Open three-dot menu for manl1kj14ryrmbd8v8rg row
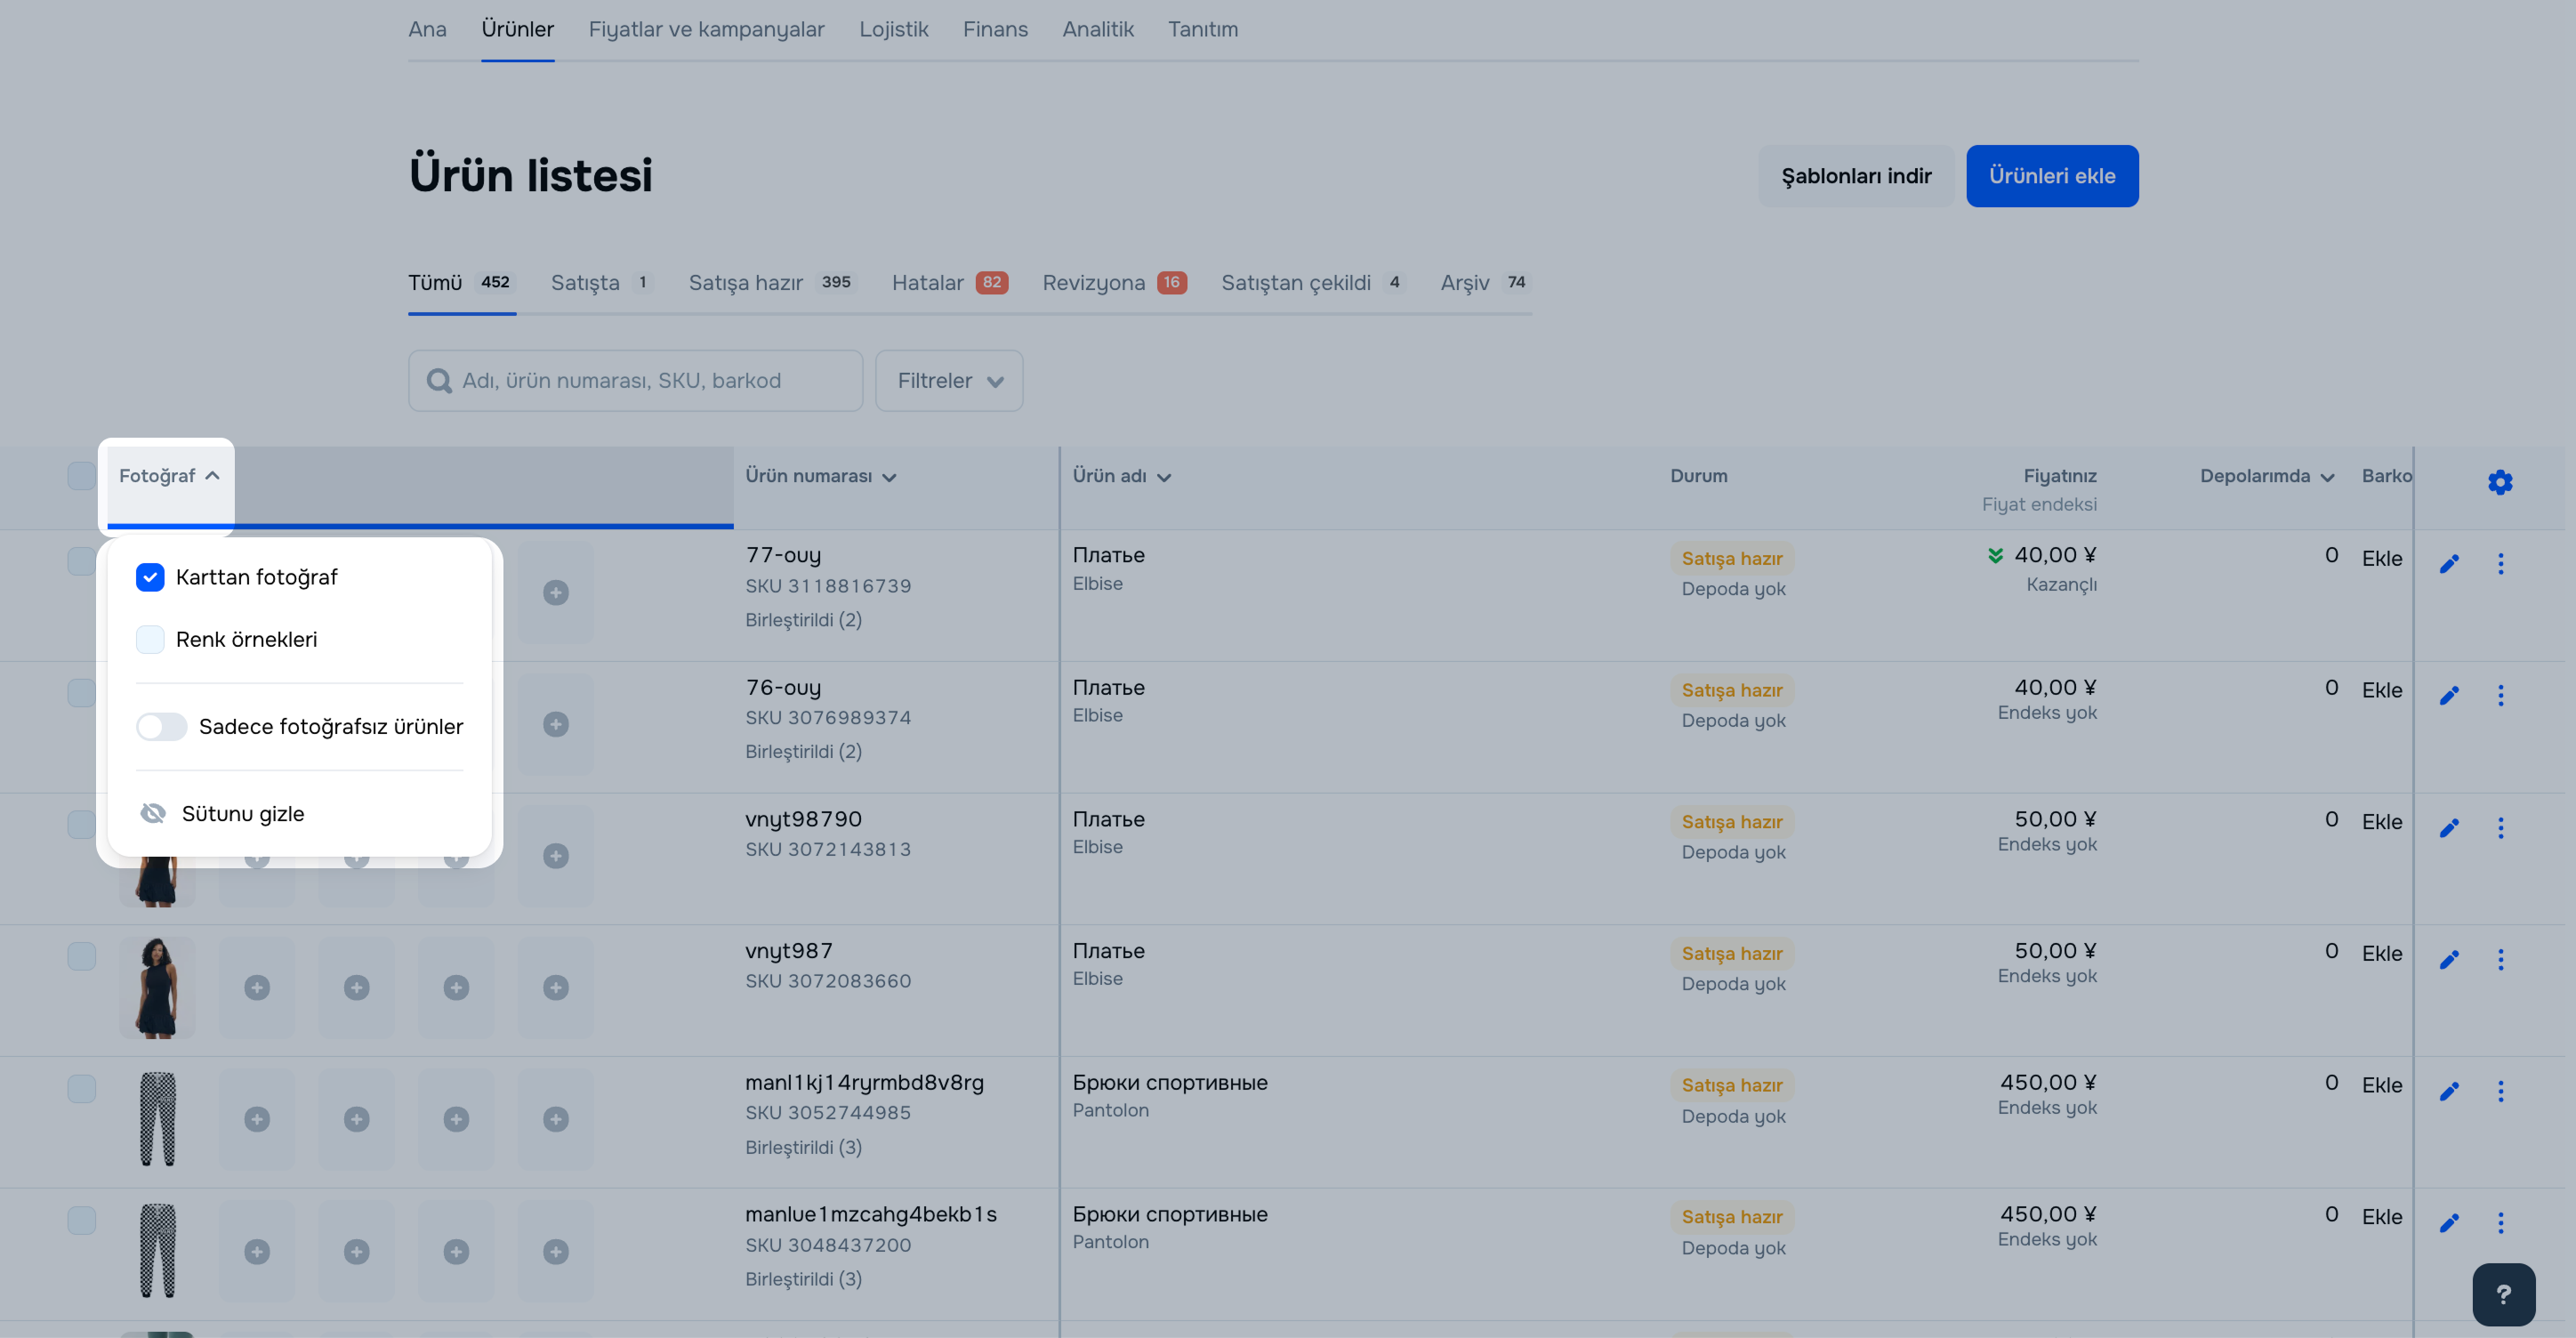2576x1338 pixels. 2500,1091
